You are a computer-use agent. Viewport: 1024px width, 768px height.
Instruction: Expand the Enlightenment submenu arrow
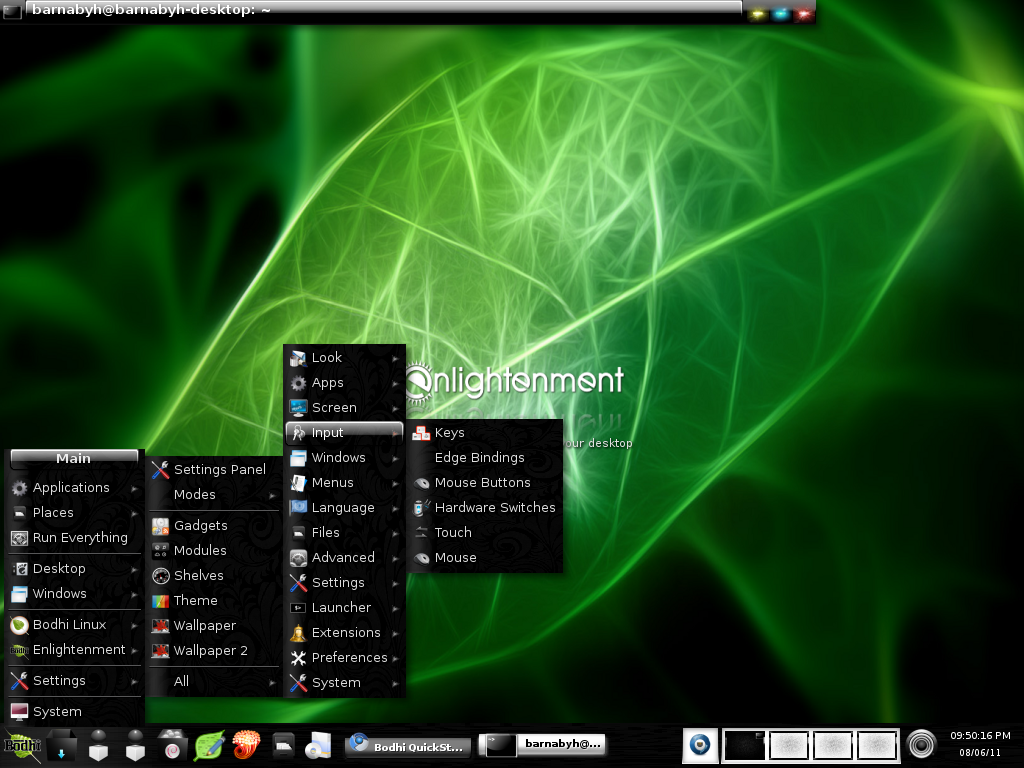tap(134, 650)
